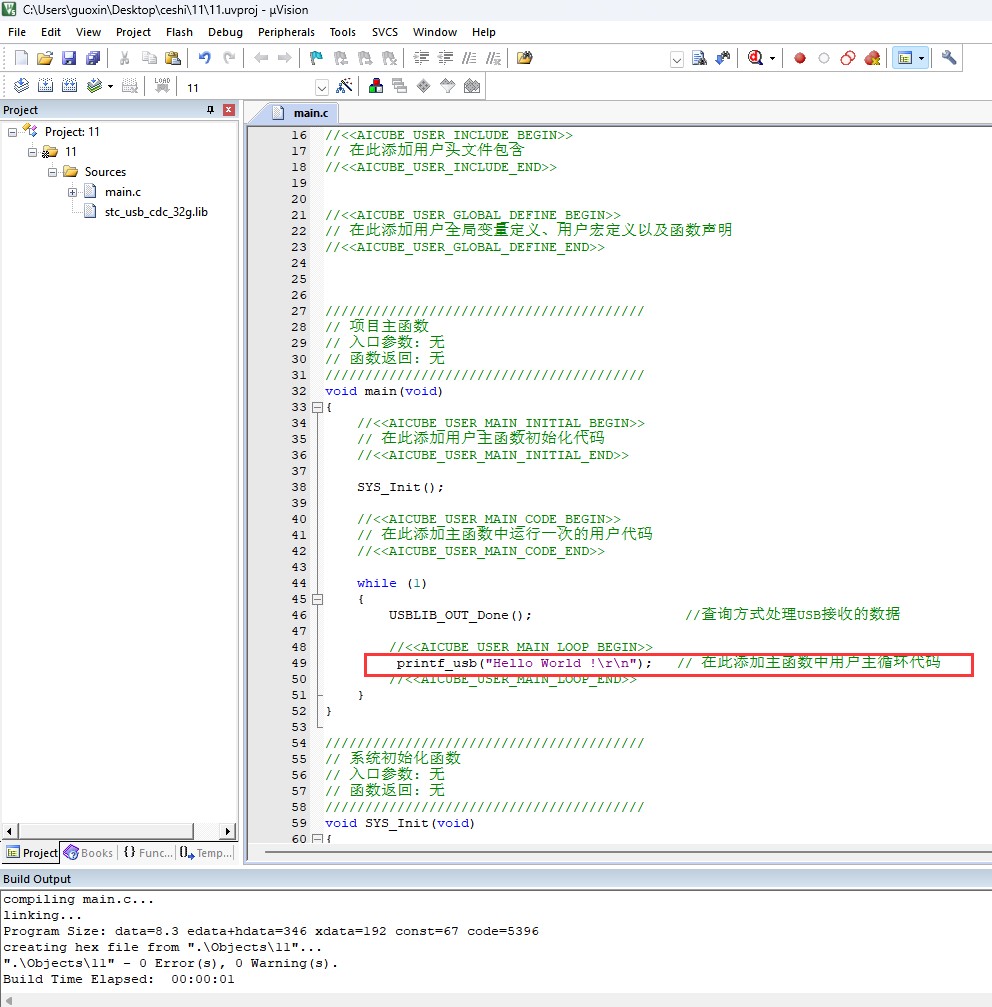Open the batch build dropdown arrow
Viewport: 992px width, 1007px height.
(x=110, y=86)
